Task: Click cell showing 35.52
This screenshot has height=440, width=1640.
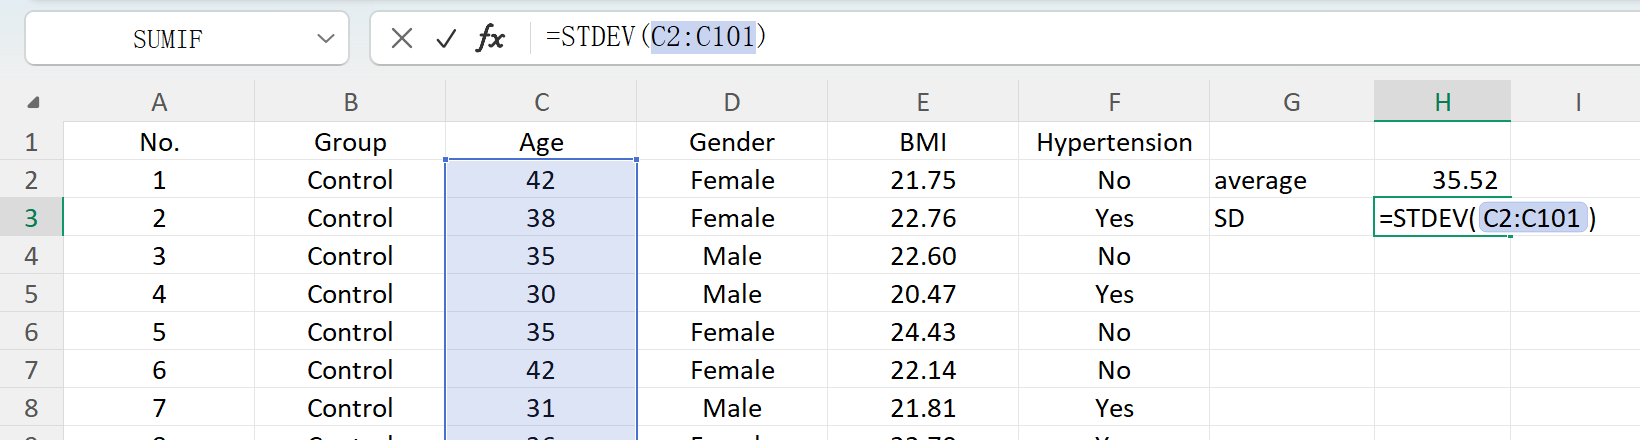Action: tap(1442, 180)
